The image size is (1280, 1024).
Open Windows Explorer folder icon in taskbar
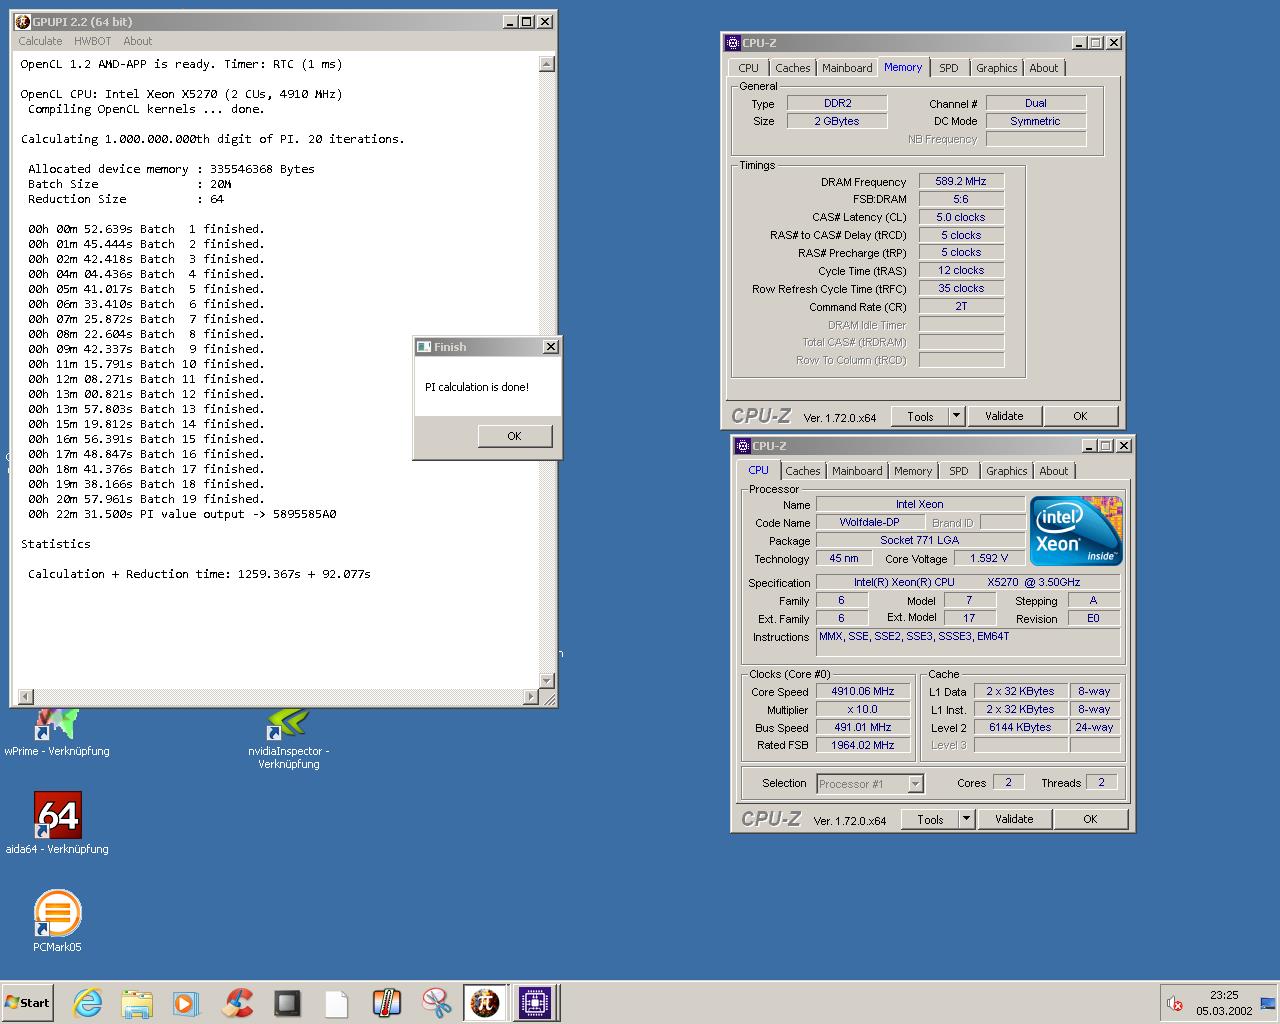pos(137,1003)
